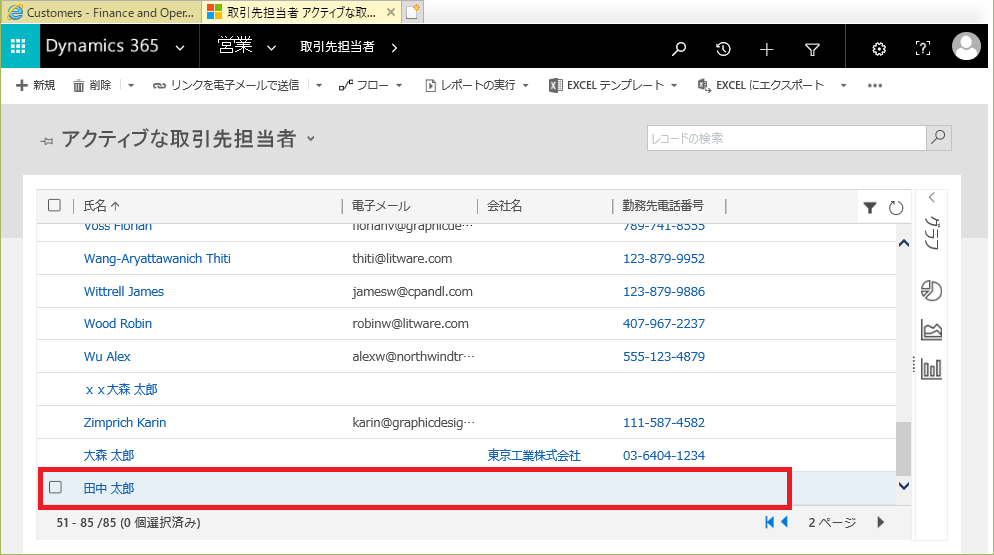Open the レポートの実行 dropdown arrow
Image resolution: width=994 pixels, height=555 pixels.
click(x=526, y=85)
